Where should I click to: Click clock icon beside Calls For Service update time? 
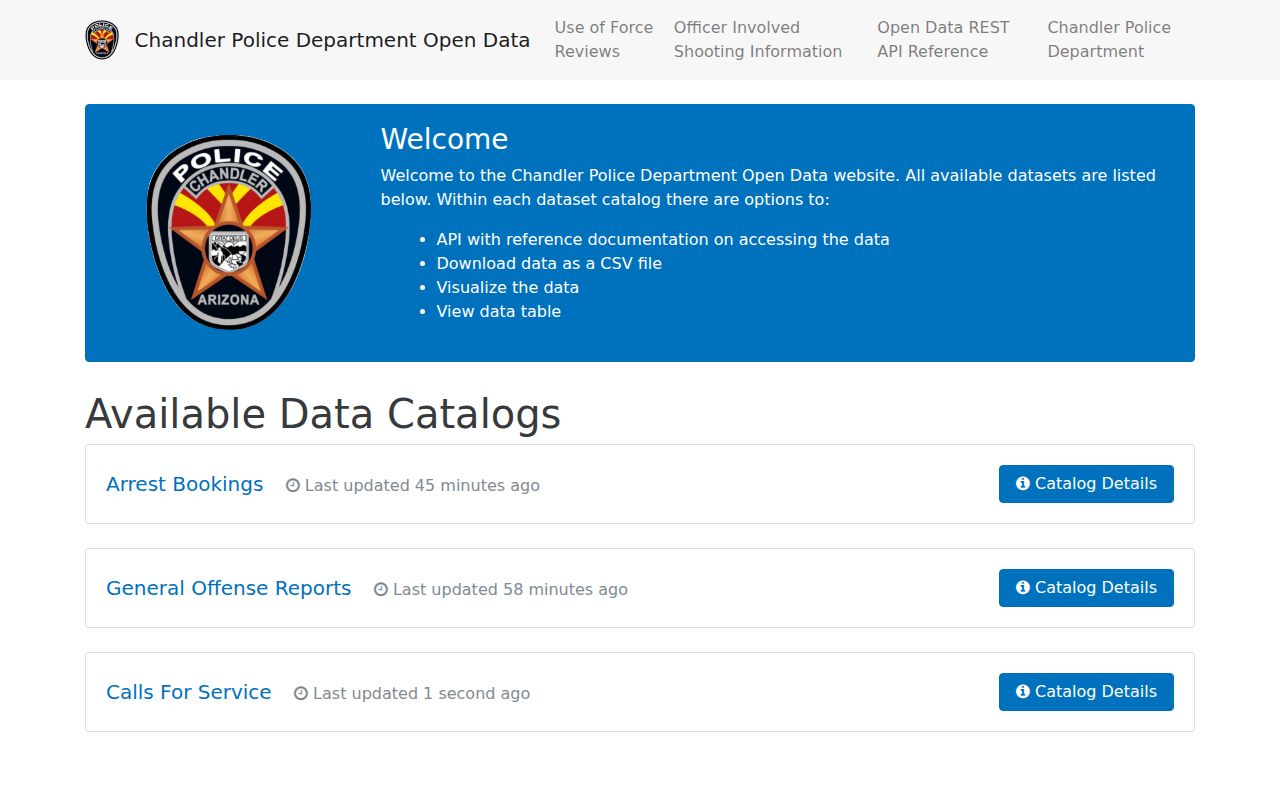click(301, 693)
